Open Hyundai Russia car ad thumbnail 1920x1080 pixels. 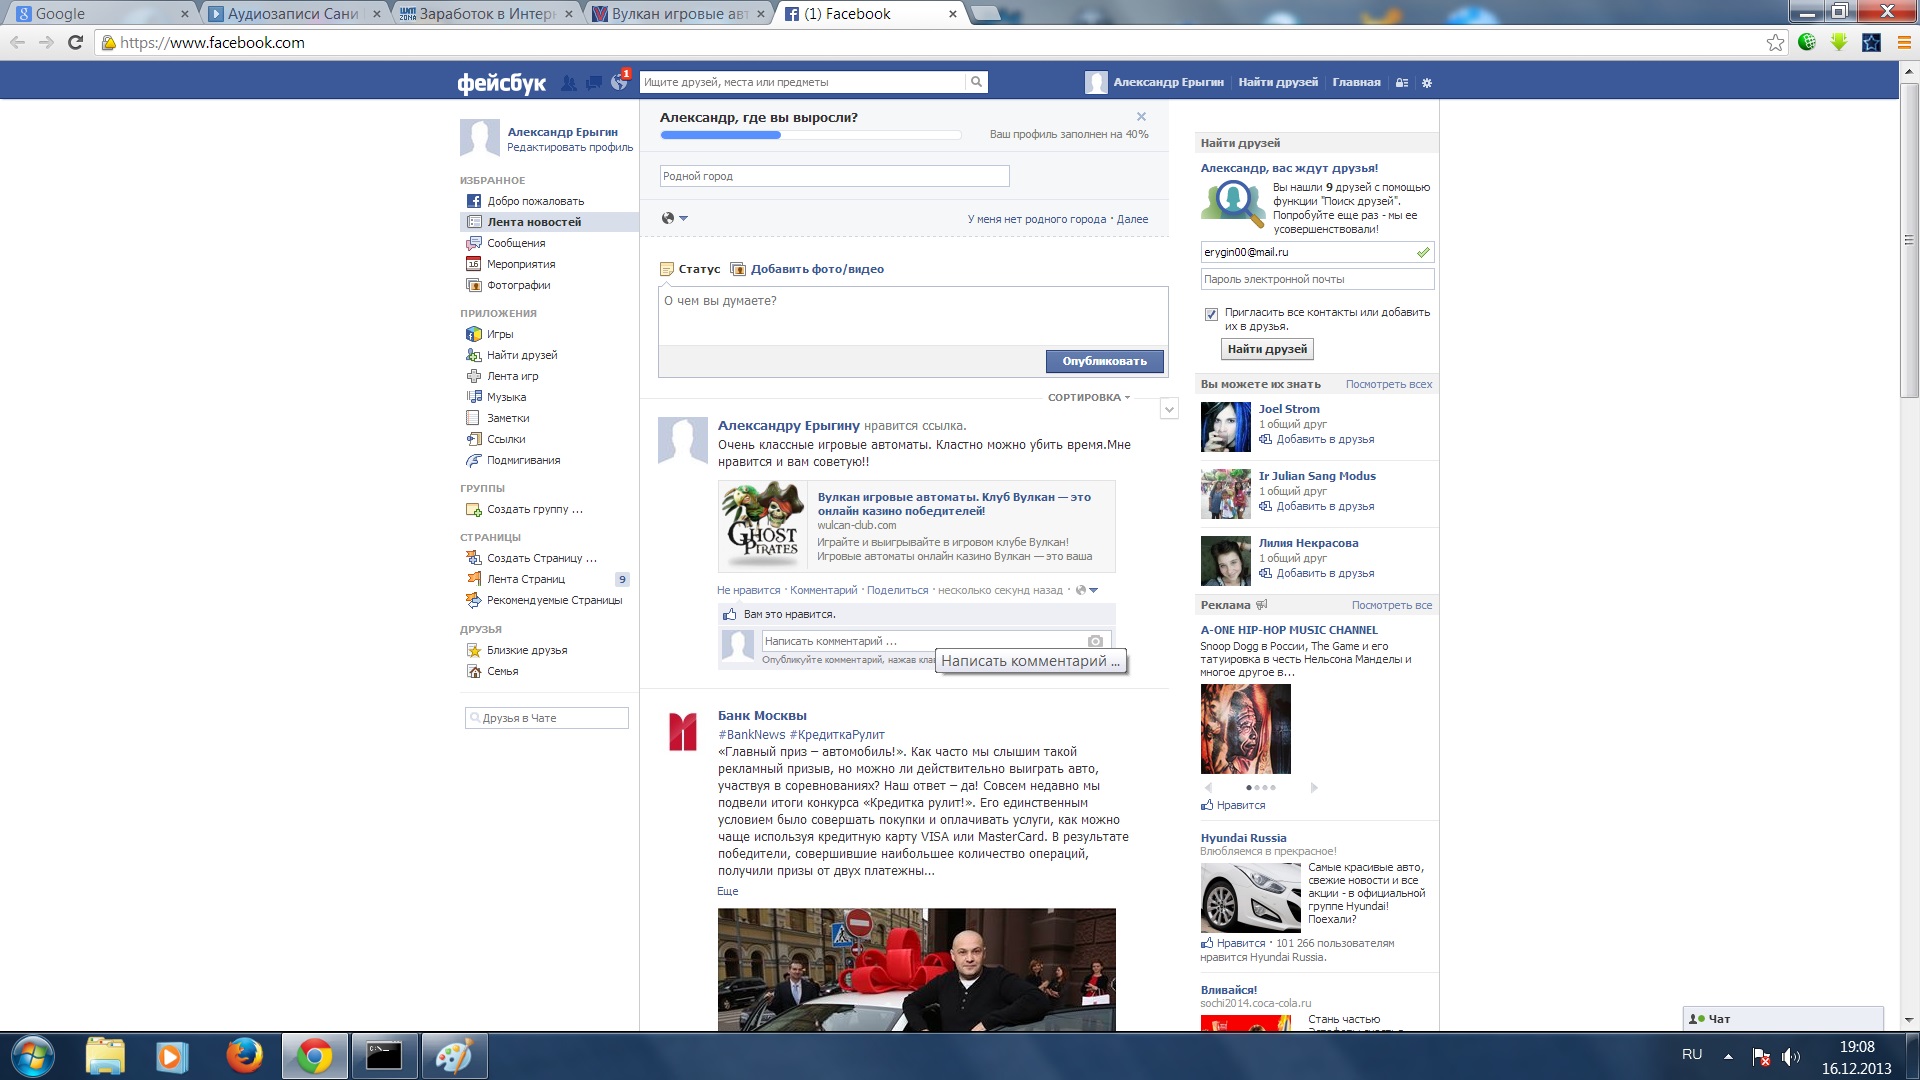point(1250,897)
